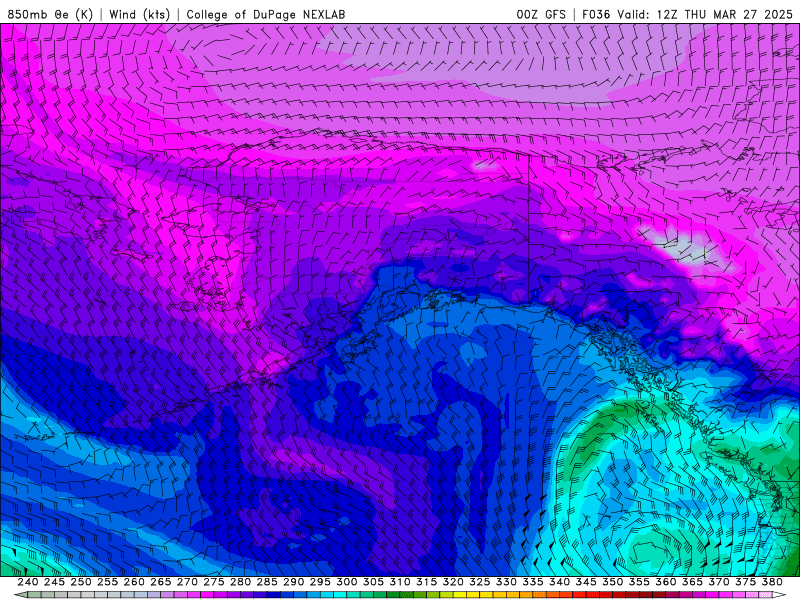Click the 350 value on the color scale
800x600 pixels.
click(x=612, y=582)
